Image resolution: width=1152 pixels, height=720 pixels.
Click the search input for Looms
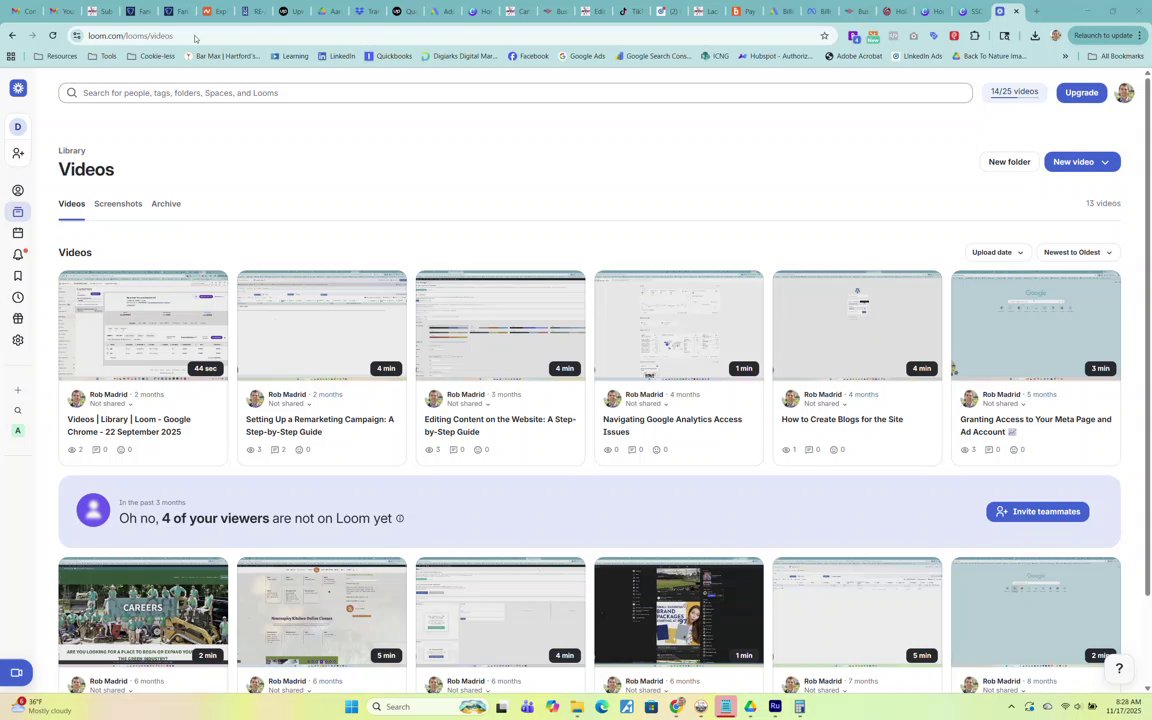point(515,93)
